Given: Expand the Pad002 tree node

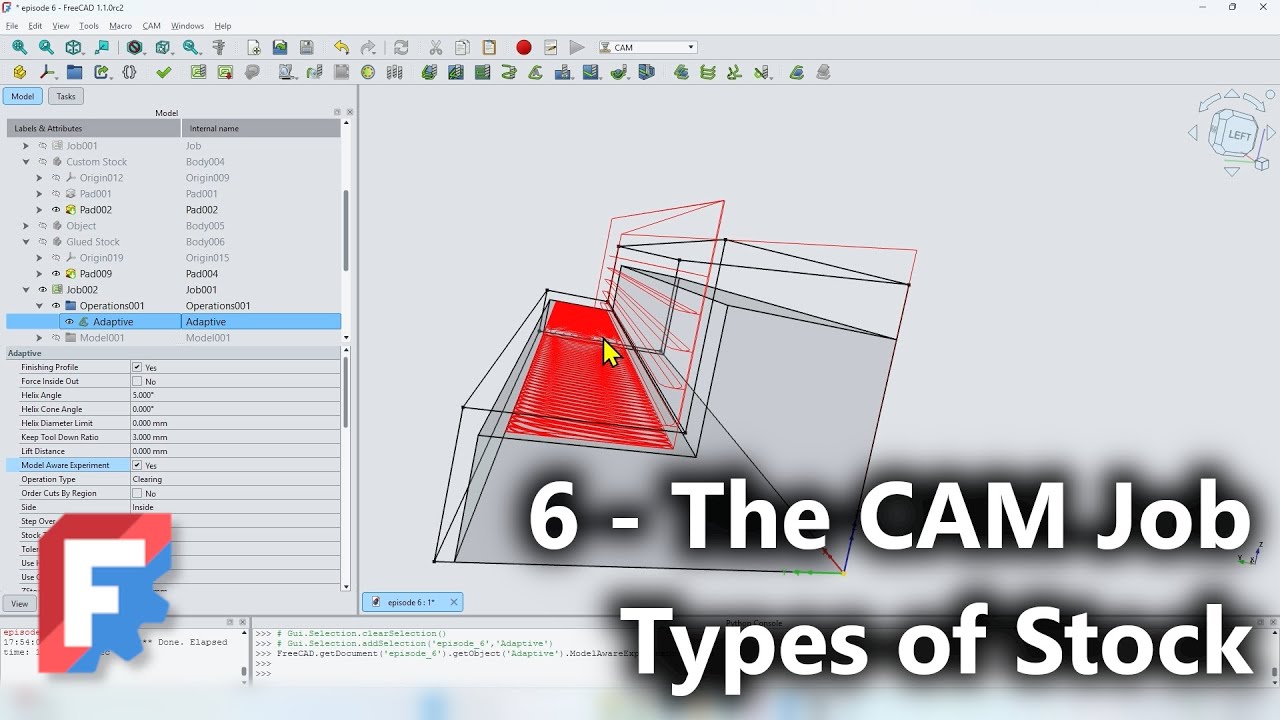Looking at the screenshot, I should pos(39,210).
